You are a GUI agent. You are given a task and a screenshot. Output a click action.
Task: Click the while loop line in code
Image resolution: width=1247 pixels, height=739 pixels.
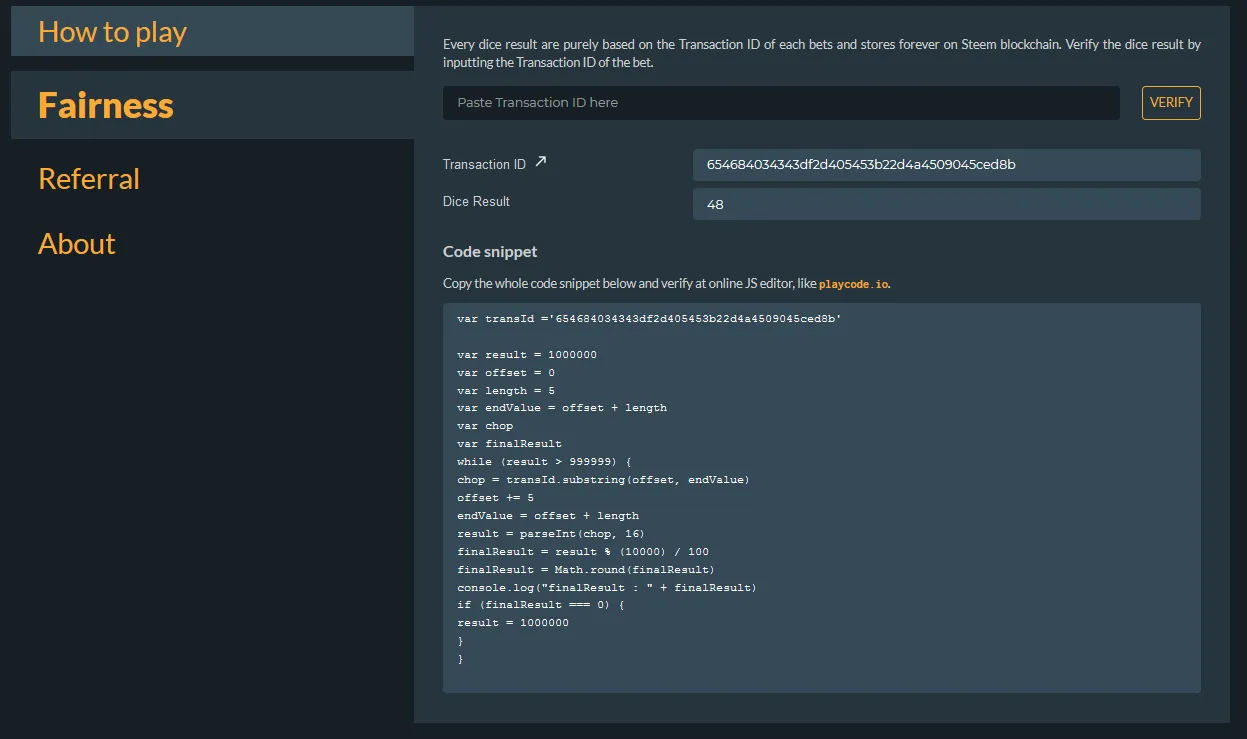[x=544, y=462]
